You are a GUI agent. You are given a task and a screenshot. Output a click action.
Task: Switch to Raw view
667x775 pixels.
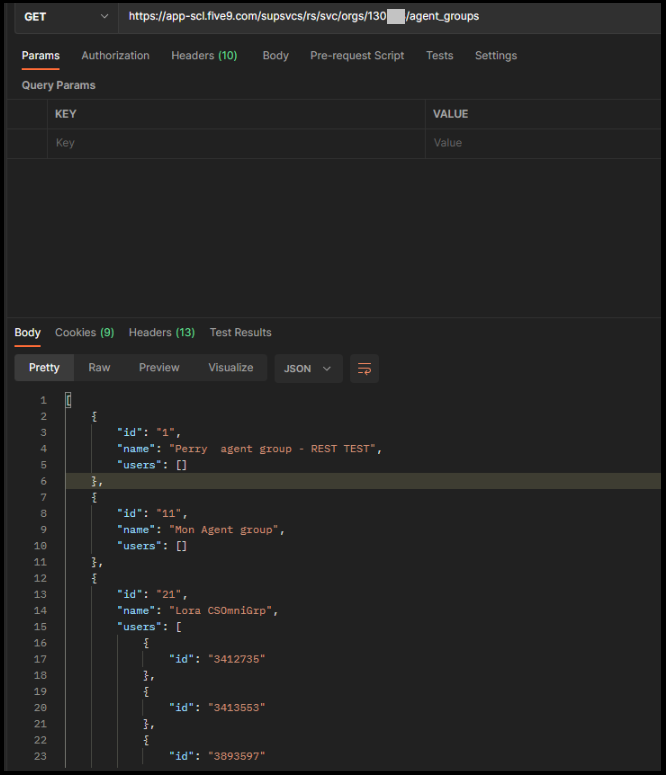click(99, 368)
